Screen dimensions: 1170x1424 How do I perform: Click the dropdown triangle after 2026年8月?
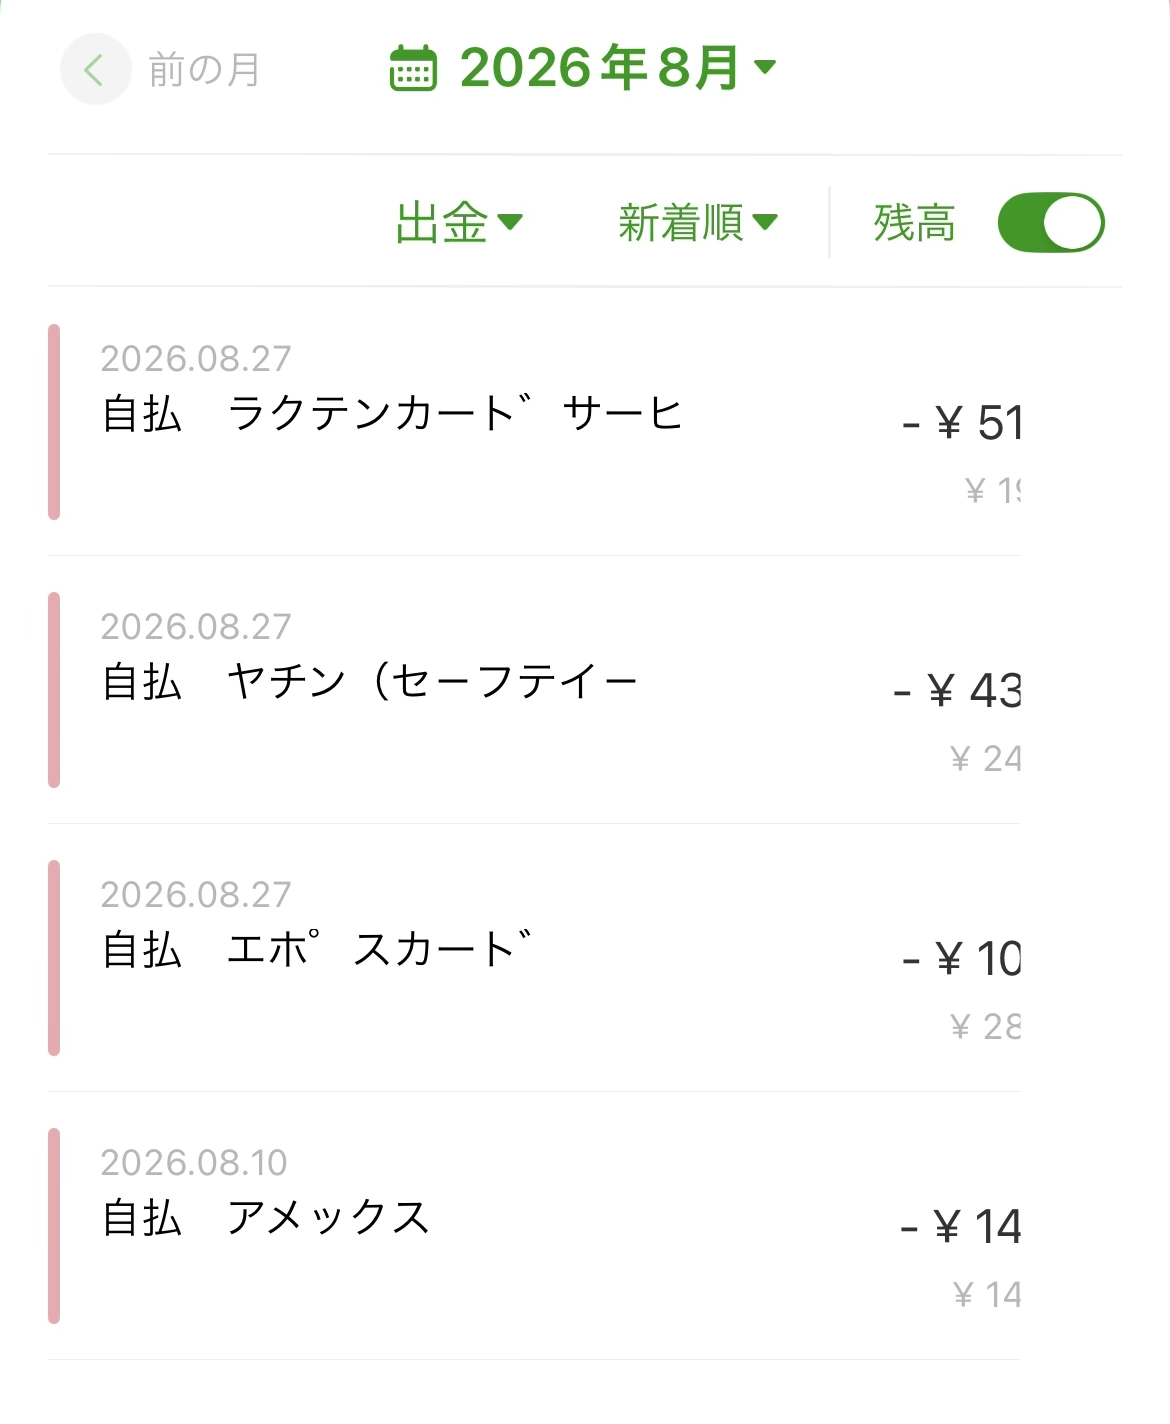[x=765, y=67]
